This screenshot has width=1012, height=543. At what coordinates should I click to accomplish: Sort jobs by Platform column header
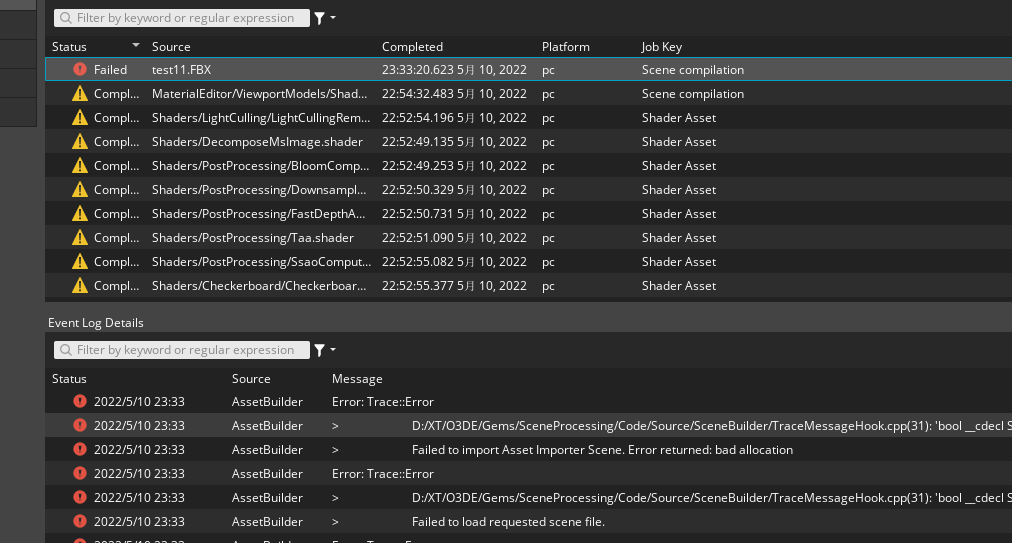tap(565, 46)
